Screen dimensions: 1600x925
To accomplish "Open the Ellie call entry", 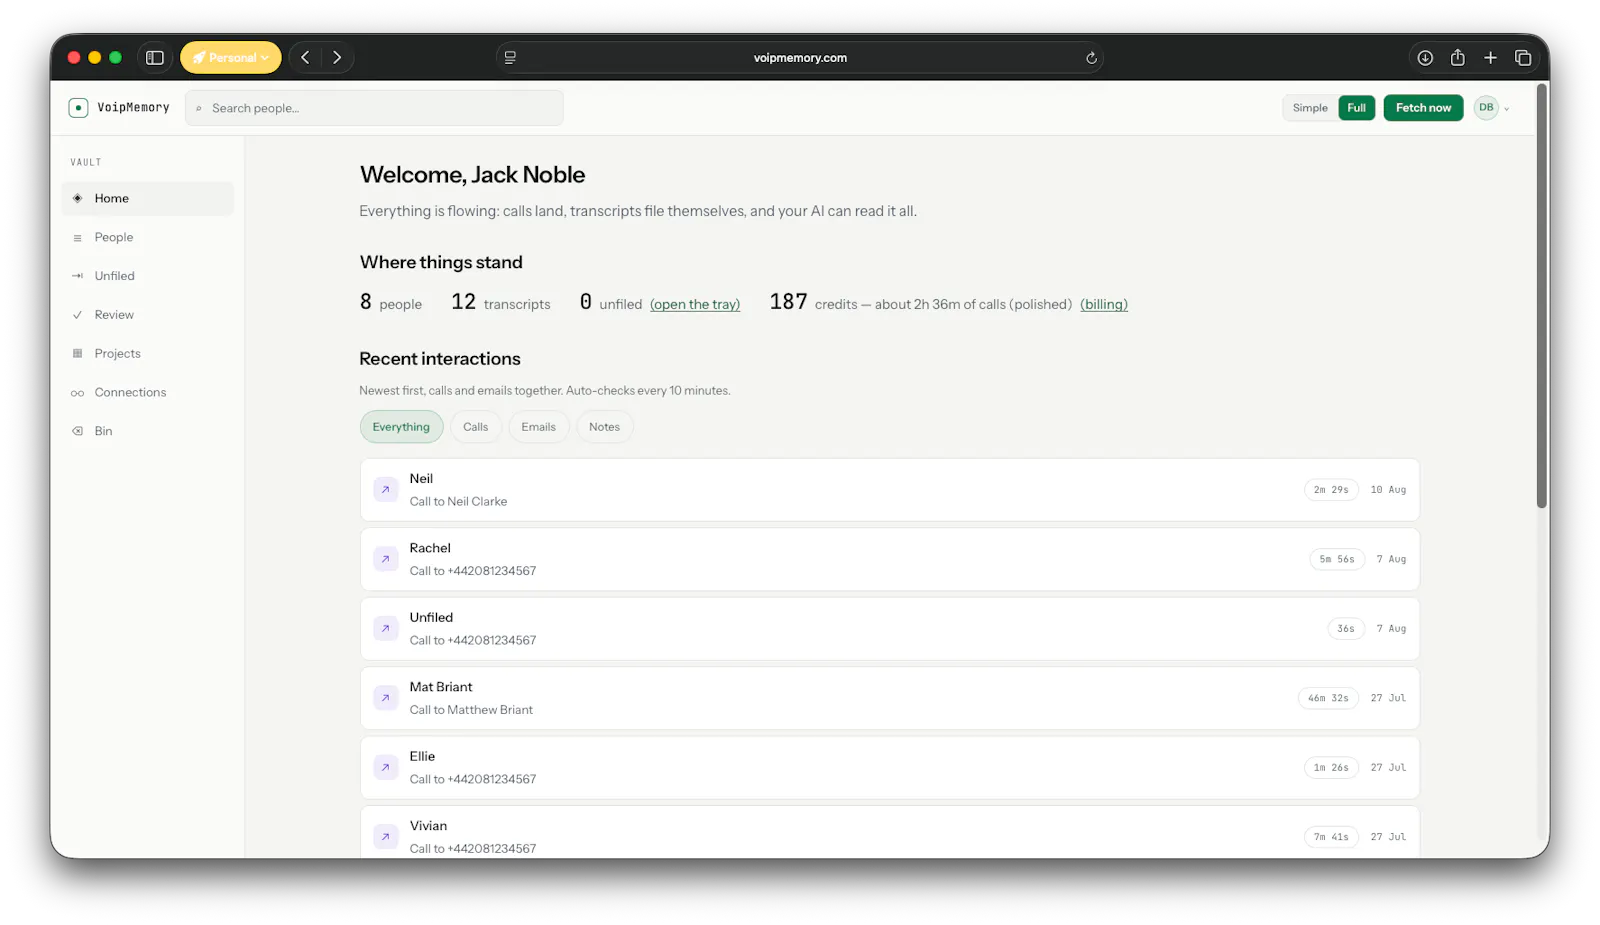I will [x=889, y=768].
